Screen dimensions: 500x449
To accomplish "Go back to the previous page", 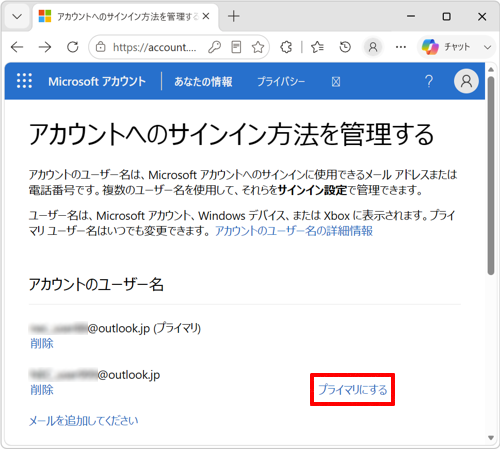I will point(17,47).
